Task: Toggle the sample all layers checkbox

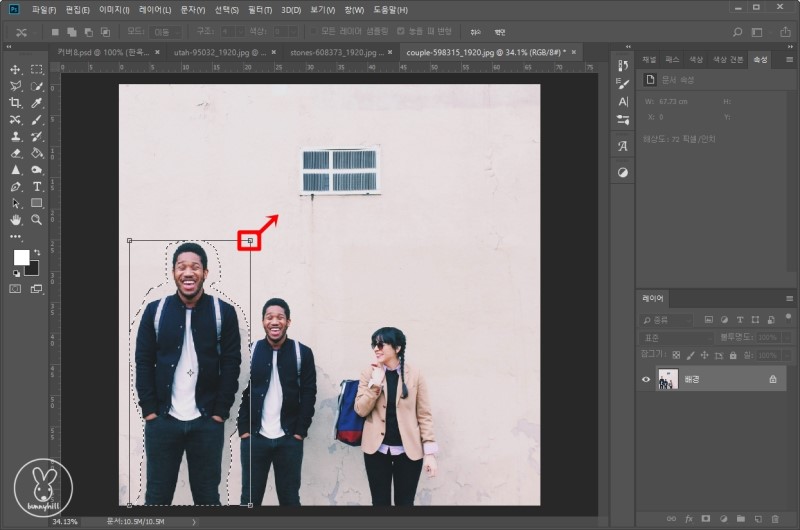Action: coord(316,31)
